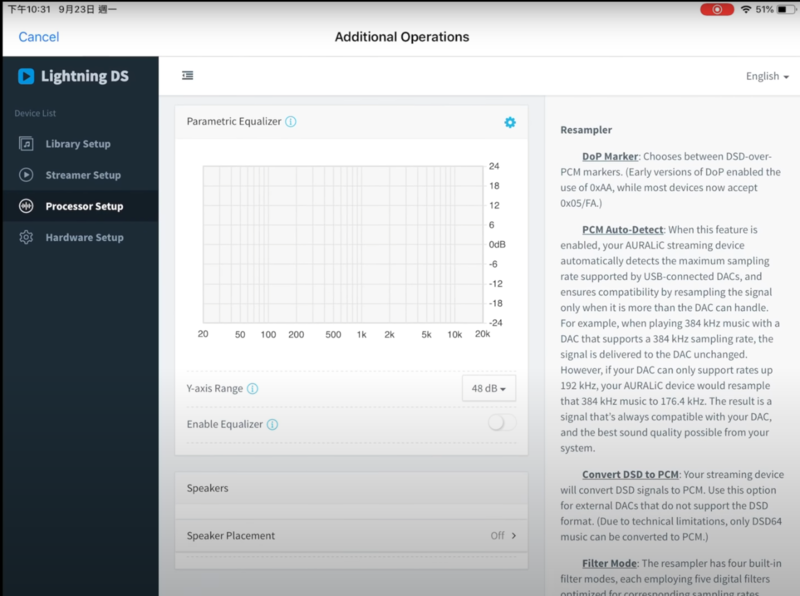Click the Lightning DS logo icon
The image size is (800, 596).
tap(26, 76)
